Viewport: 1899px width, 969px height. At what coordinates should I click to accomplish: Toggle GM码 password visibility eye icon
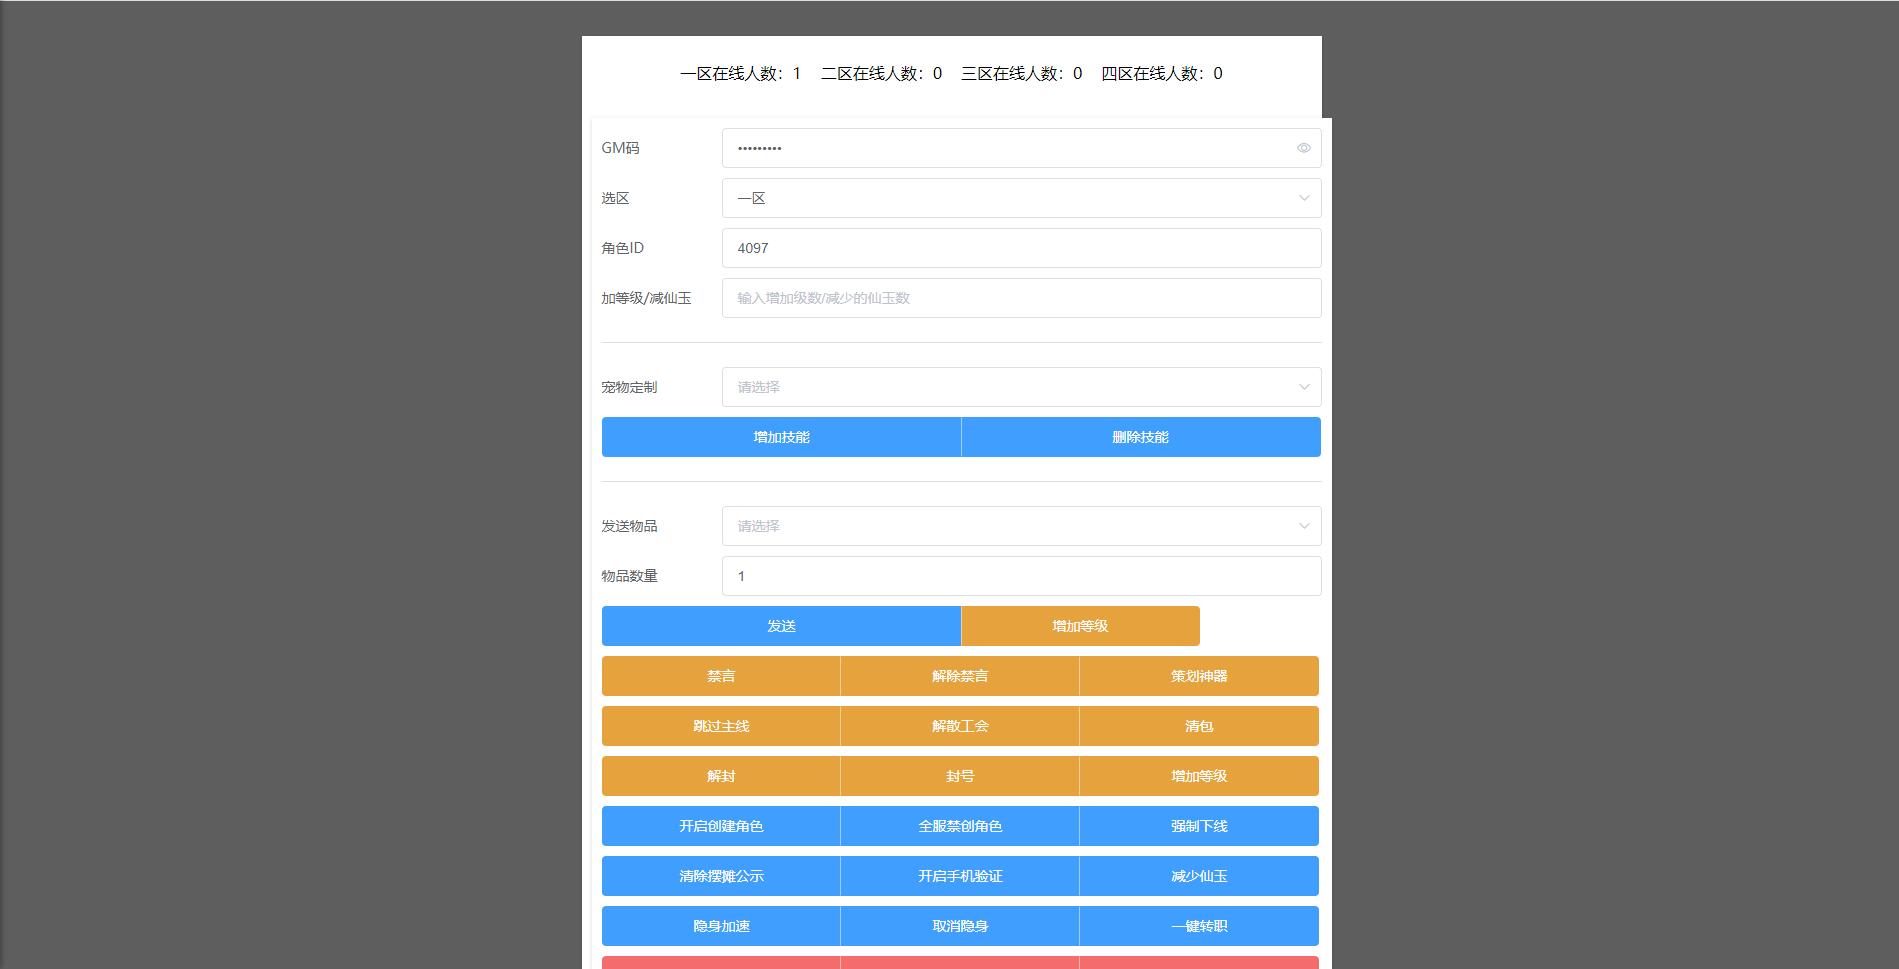tap(1303, 148)
